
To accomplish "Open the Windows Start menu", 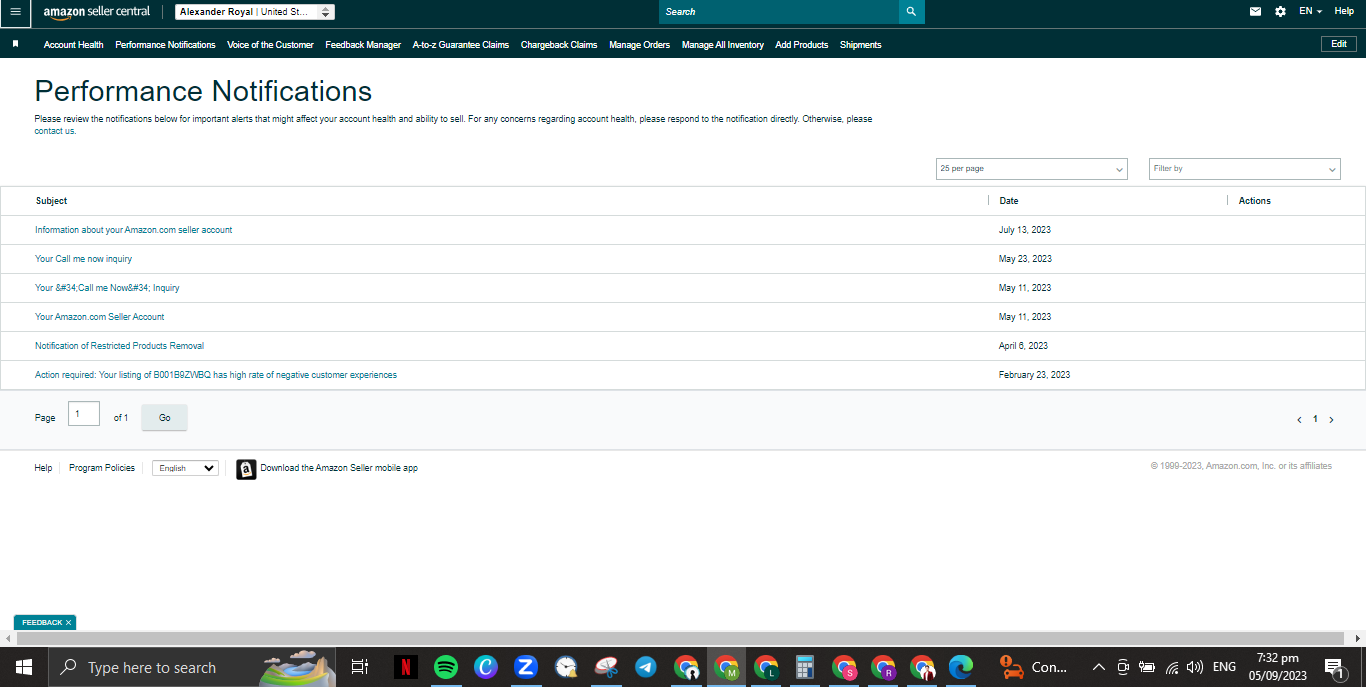I will pyautogui.click(x=24, y=667).
